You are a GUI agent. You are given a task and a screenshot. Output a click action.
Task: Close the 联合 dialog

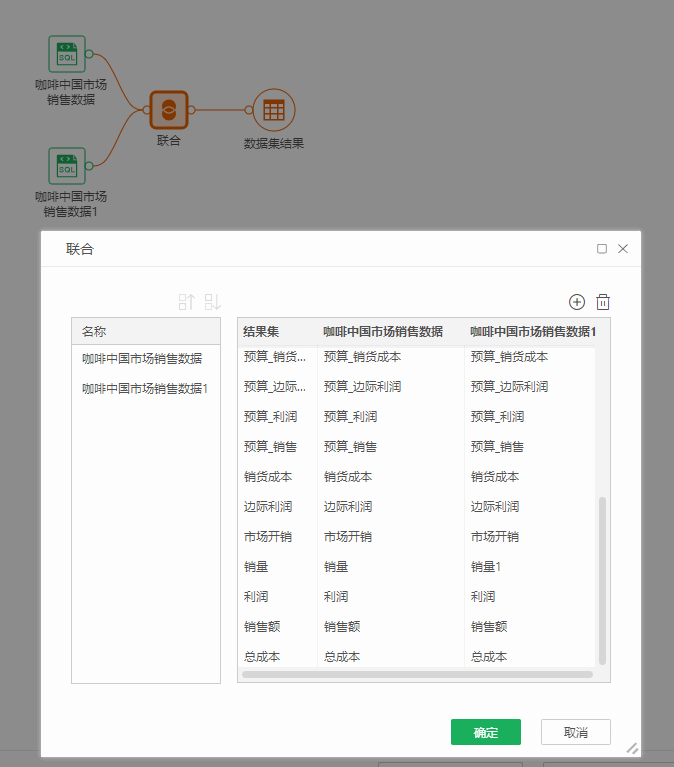(623, 249)
